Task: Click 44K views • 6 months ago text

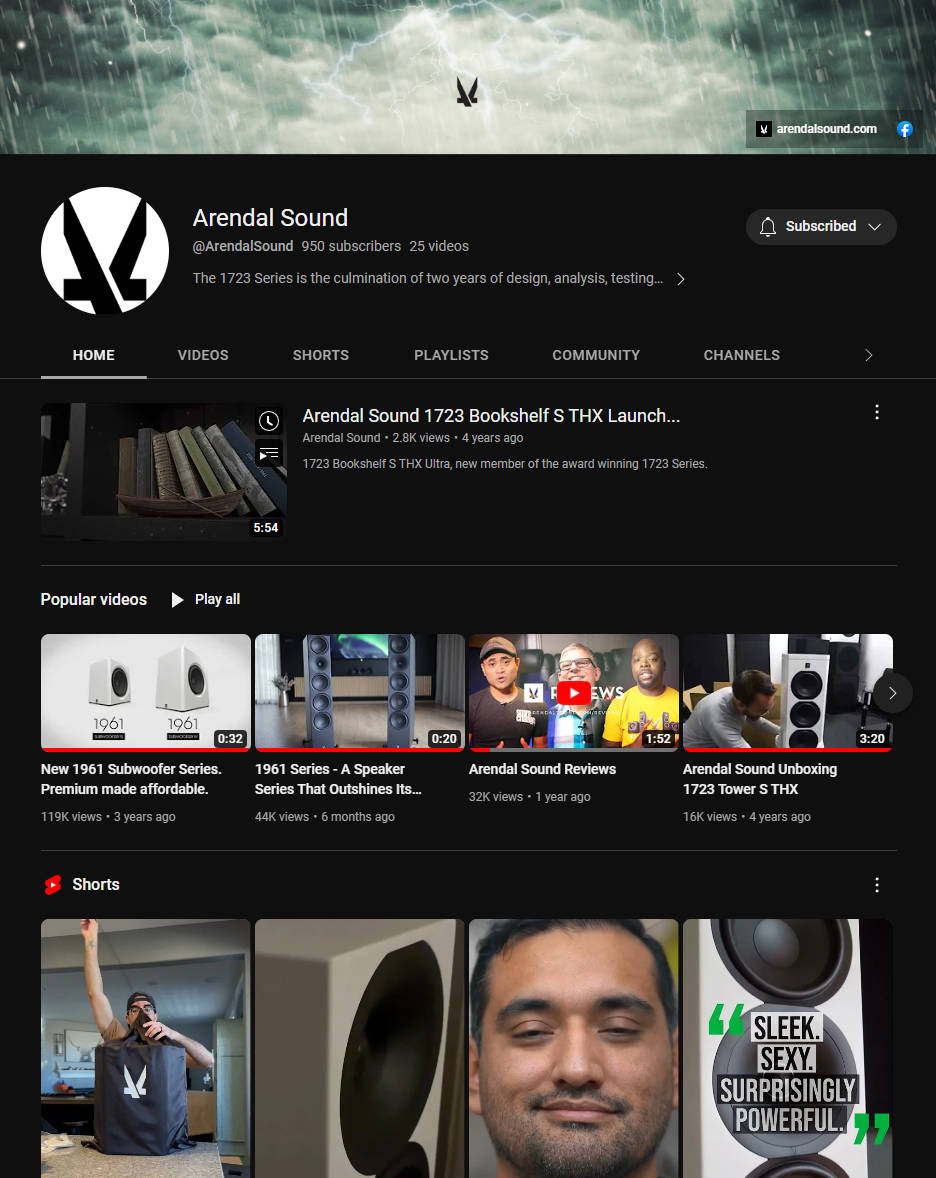Action: [325, 817]
